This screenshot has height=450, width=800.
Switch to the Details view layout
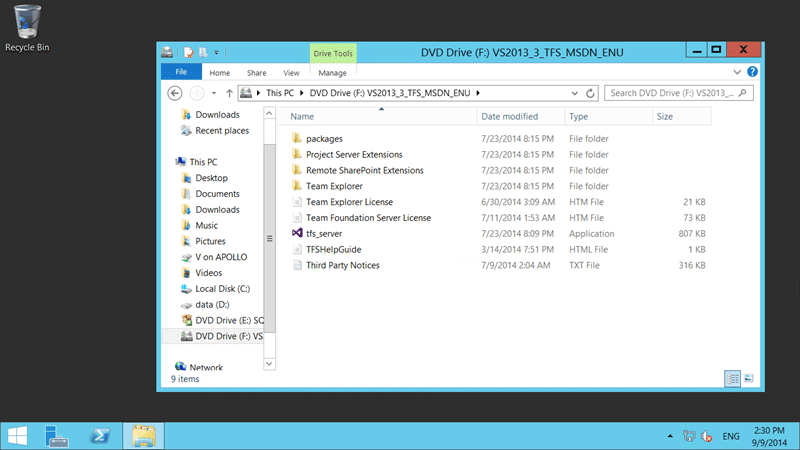[x=732, y=378]
